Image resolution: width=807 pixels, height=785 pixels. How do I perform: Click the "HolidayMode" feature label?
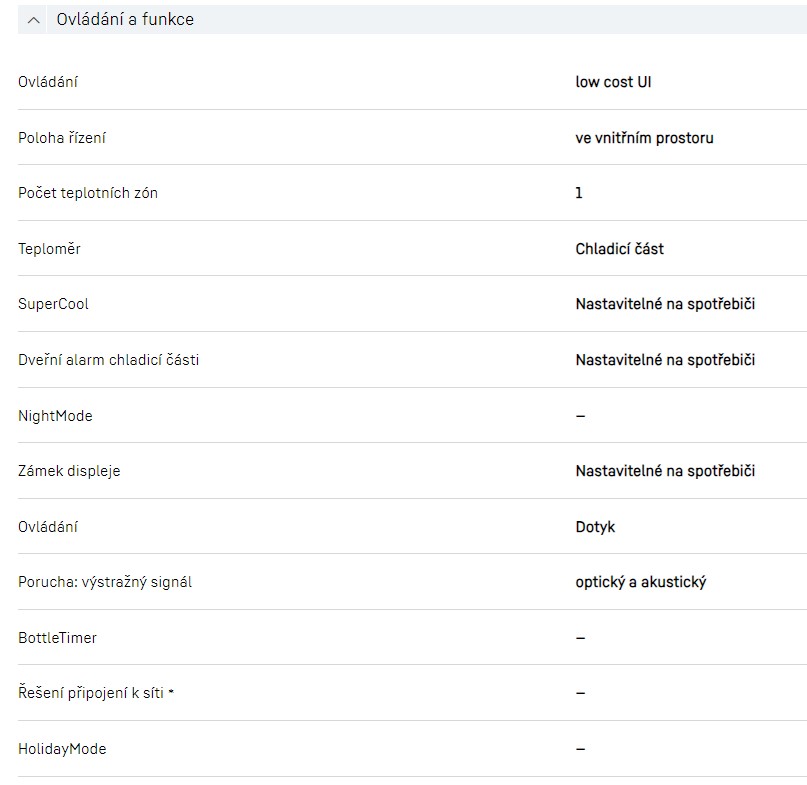click(x=62, y=749)
